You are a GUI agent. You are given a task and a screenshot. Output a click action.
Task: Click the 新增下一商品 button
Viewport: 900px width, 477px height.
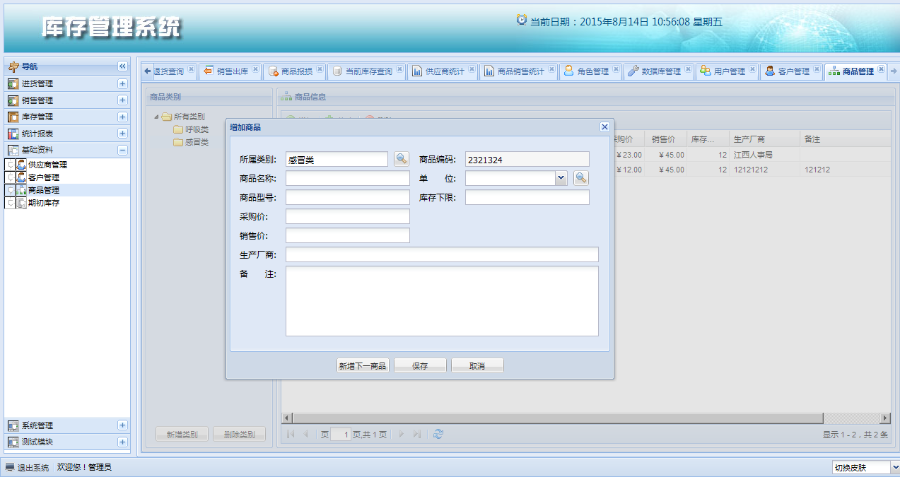(x=363, y=366)
